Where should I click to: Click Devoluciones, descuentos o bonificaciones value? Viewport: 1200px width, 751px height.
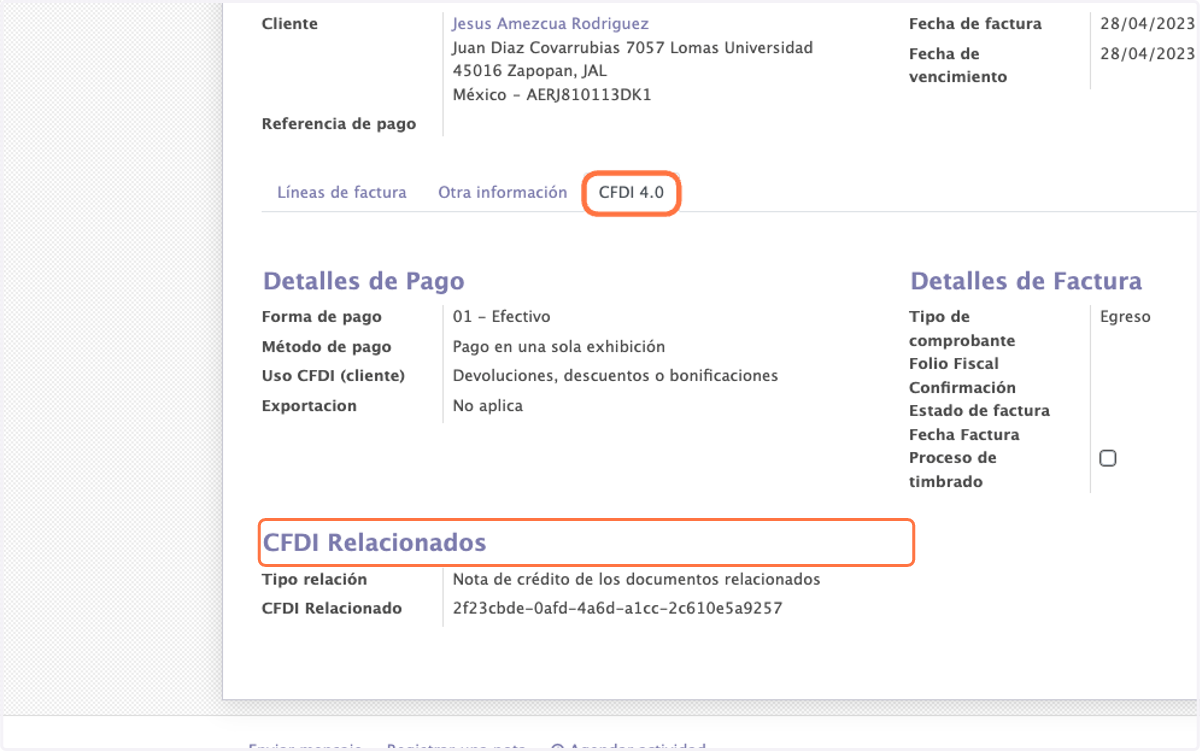pyautogui.click(x=615, y=376)
